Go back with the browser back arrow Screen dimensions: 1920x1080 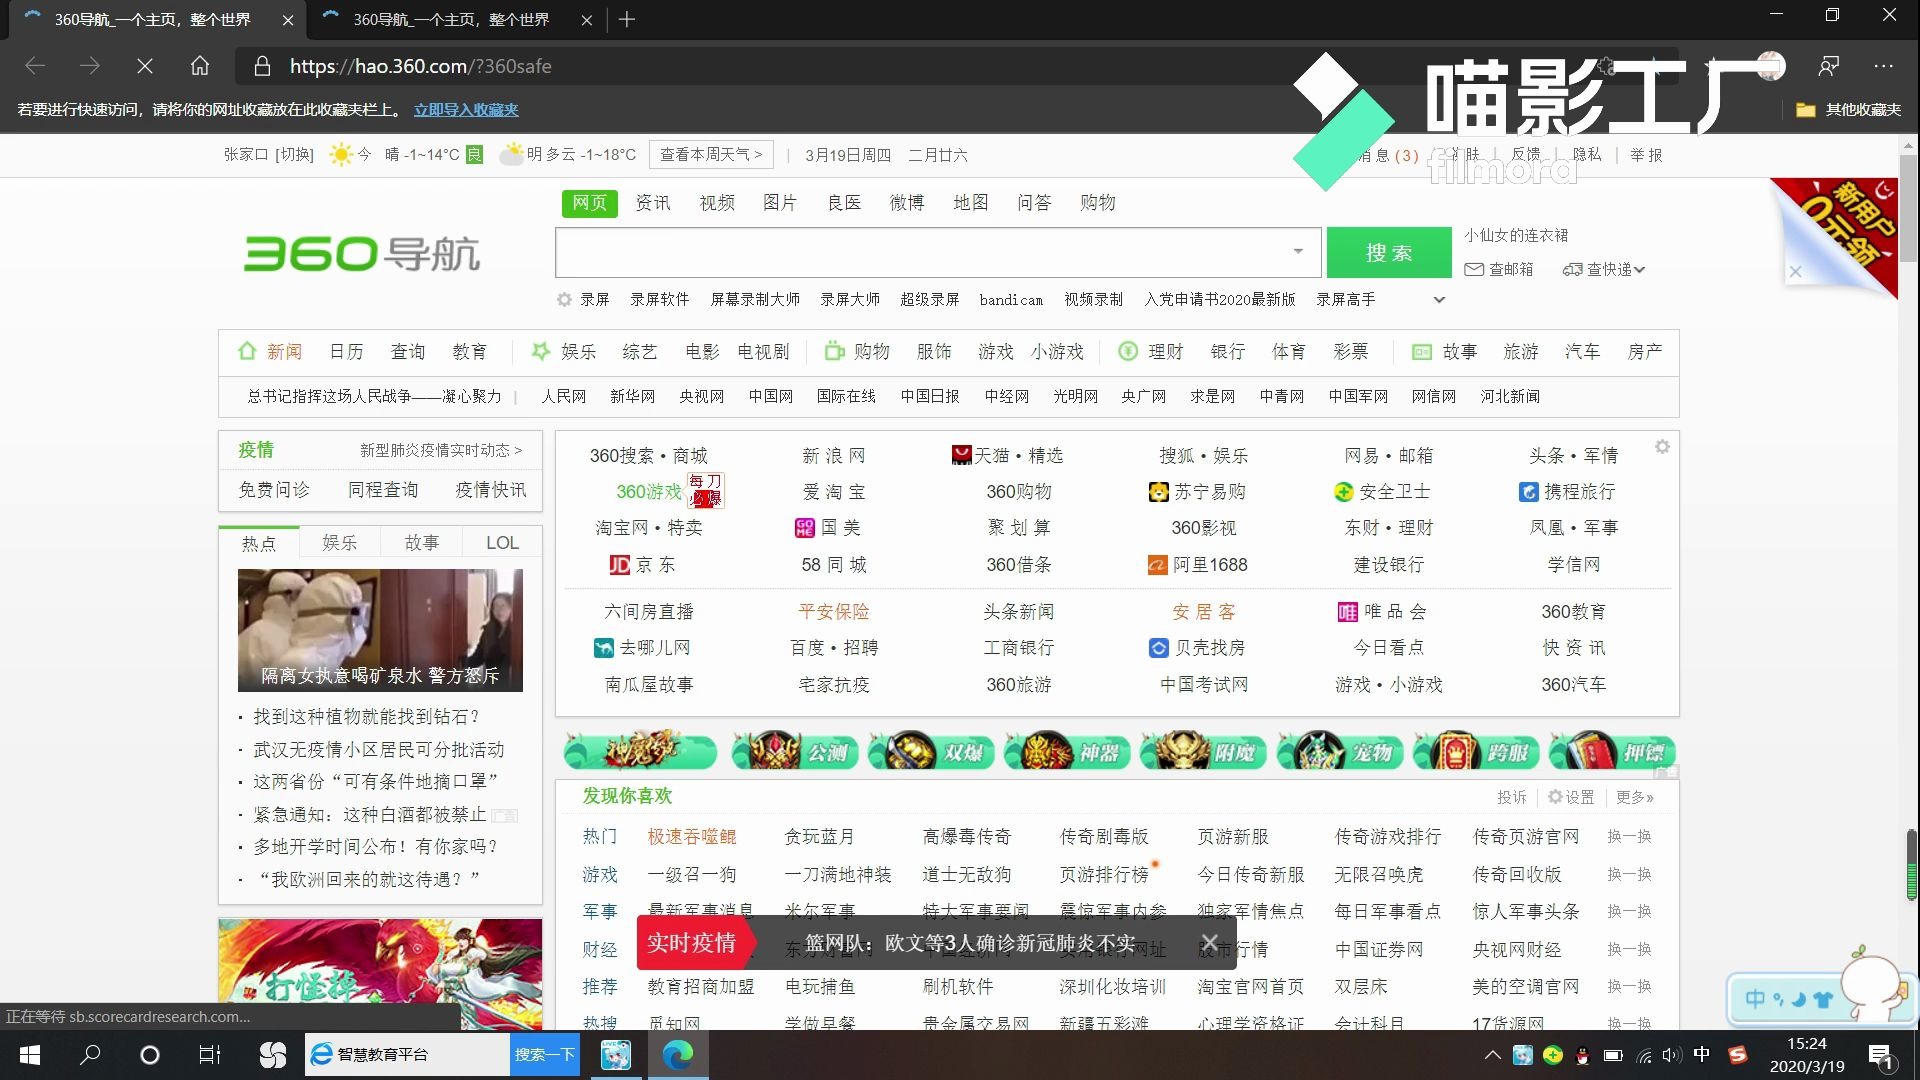(x=35, y=66)
